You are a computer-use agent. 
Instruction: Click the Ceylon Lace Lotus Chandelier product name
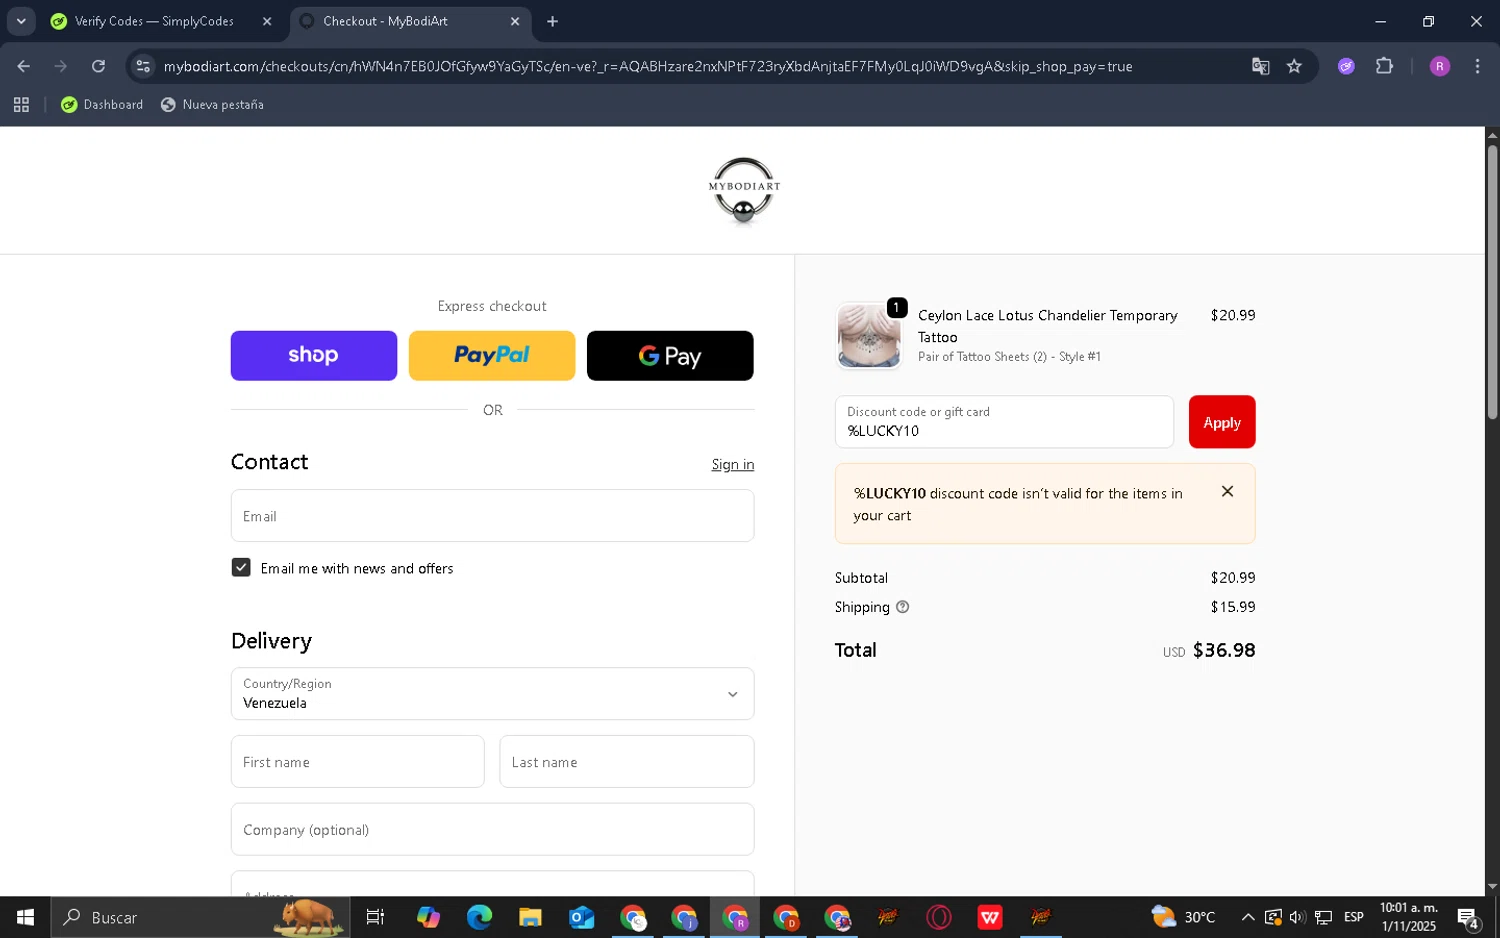1047,326
